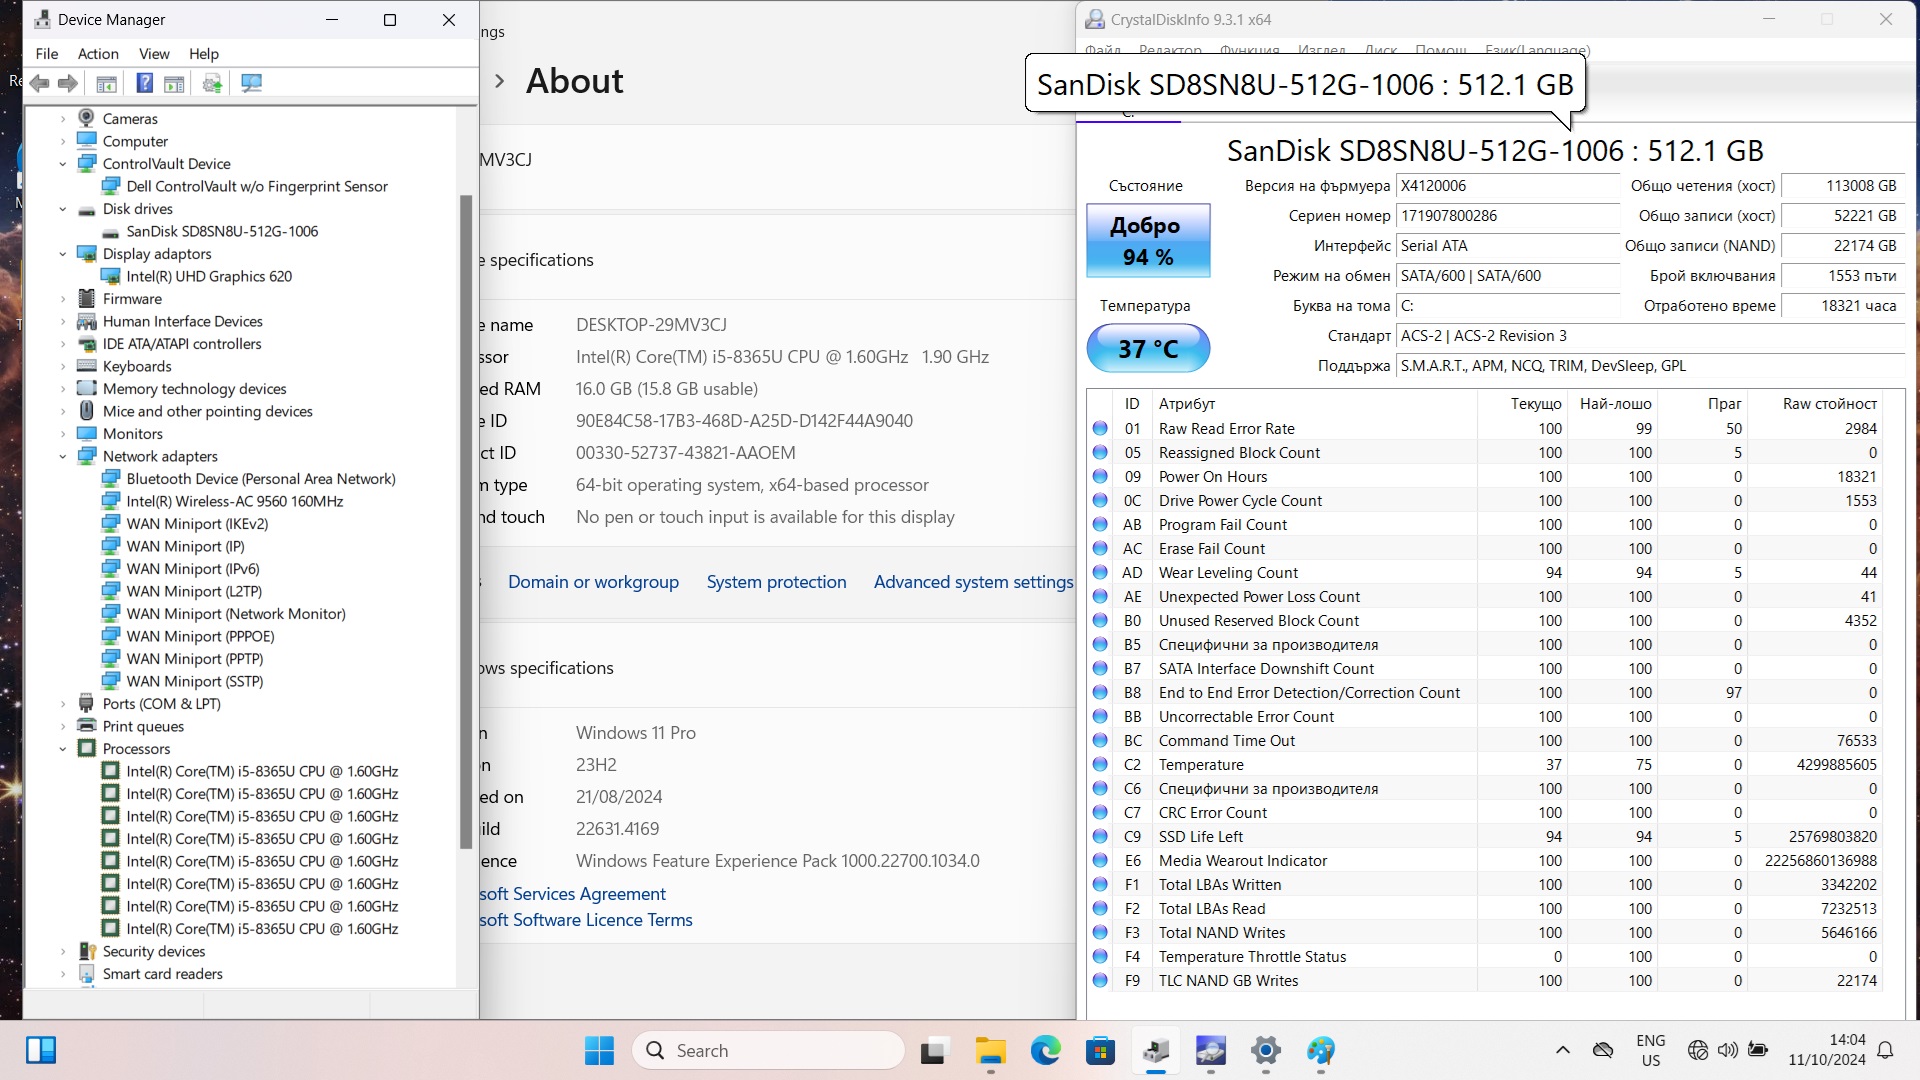Click the Back arrow in Device Manager toolbar
The image size is (1920, 1080).
click(39, 84)
